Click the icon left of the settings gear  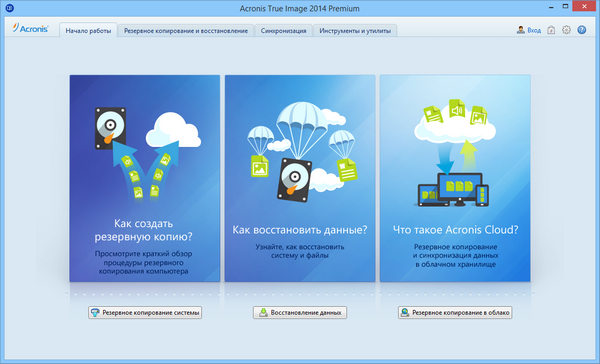click(551, 30)
